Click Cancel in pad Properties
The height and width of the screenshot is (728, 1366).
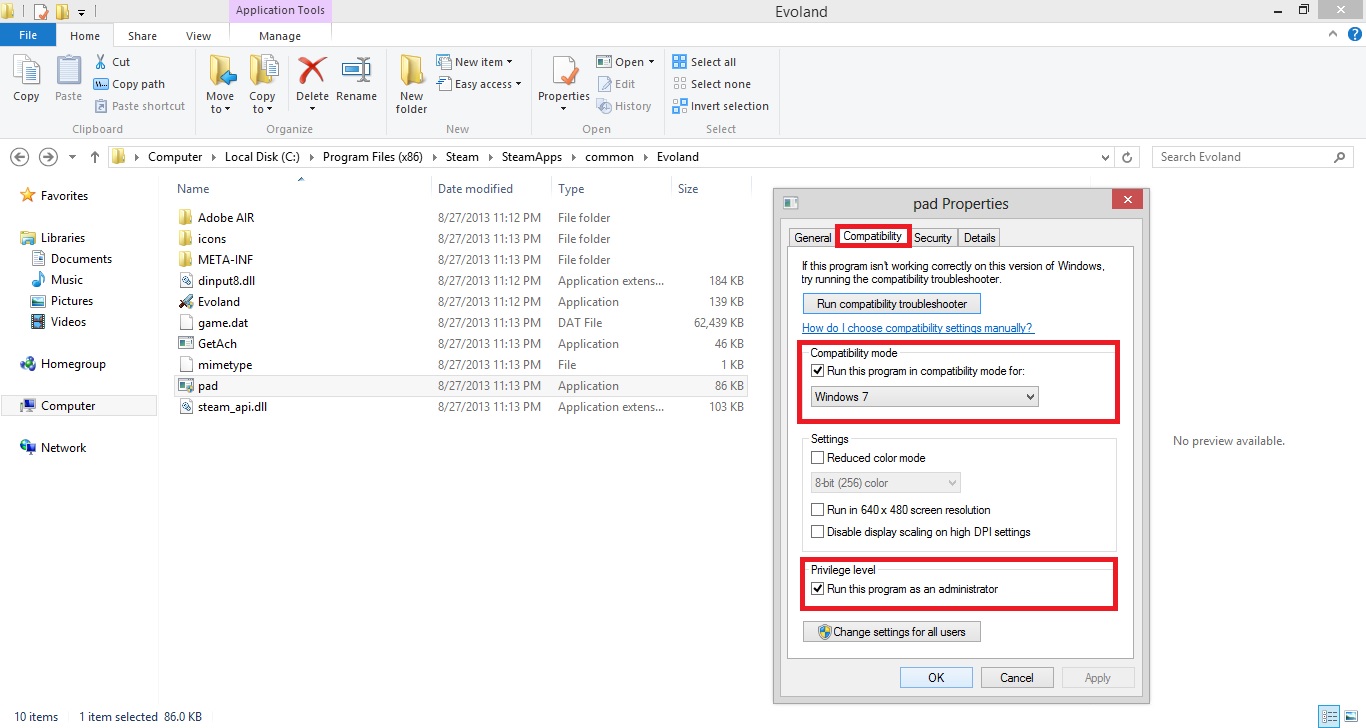tap(1017, 677)
